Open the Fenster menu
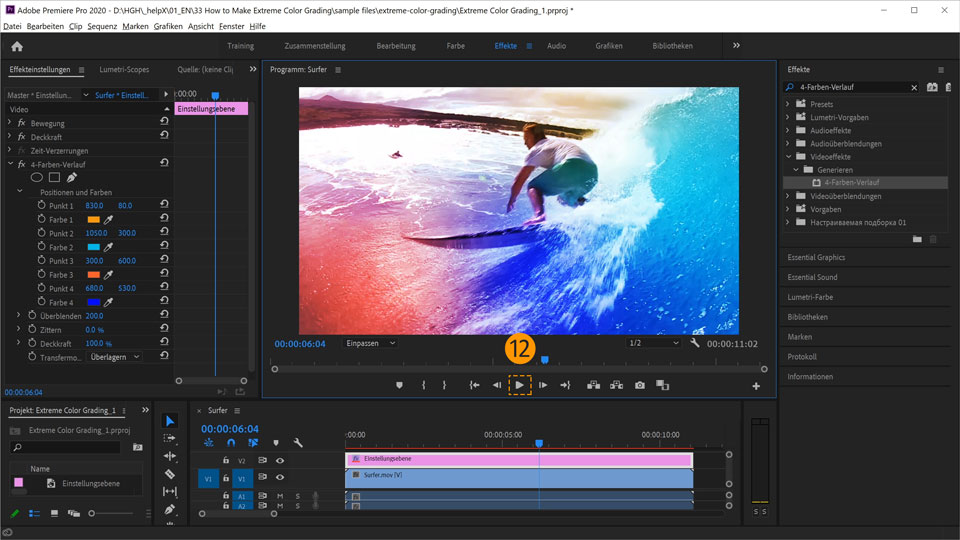The height and width of the screenshot is (540, 960). (231, 26)
